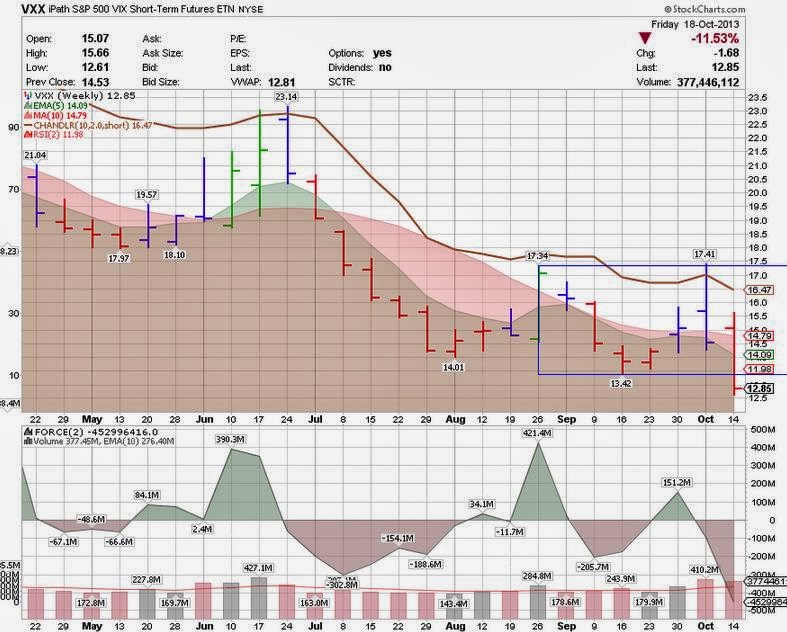Click the Dividends value no

pyautogui.click(x=385, y=67)
